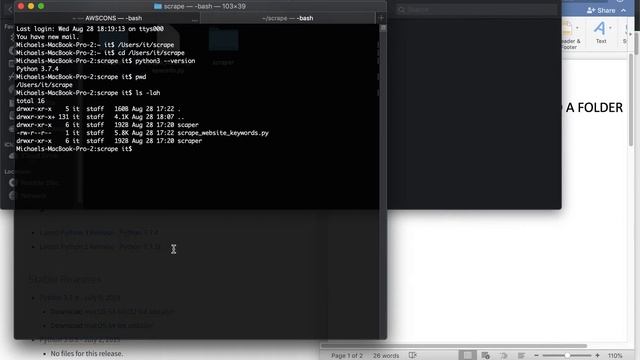Click 'total 16' line in Terminal
This screenshot has width=640, height=360.
pyautogui.click(x=30, y=100)
